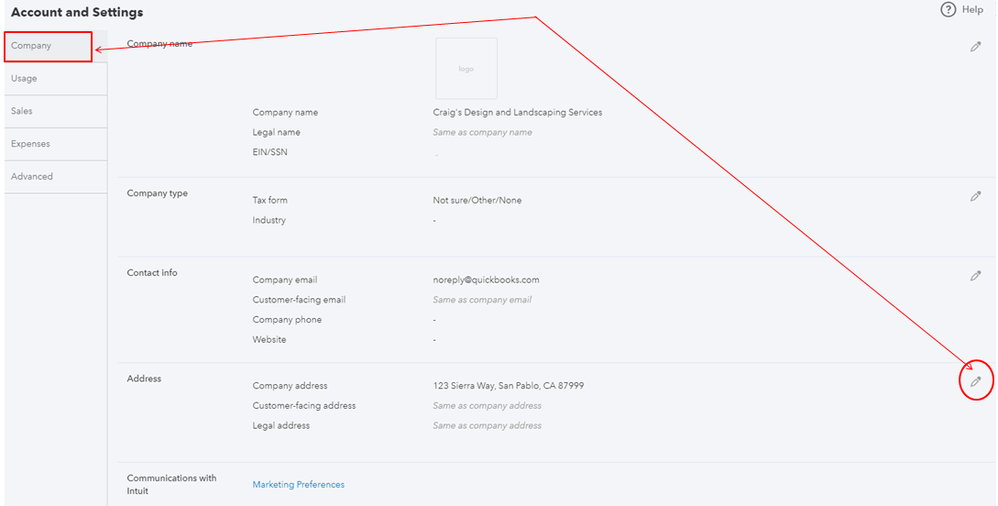The height and width of the screenshot is (506, 998).
Task: Click the noreply@quickbooks.com company email value
Action: 486,279
